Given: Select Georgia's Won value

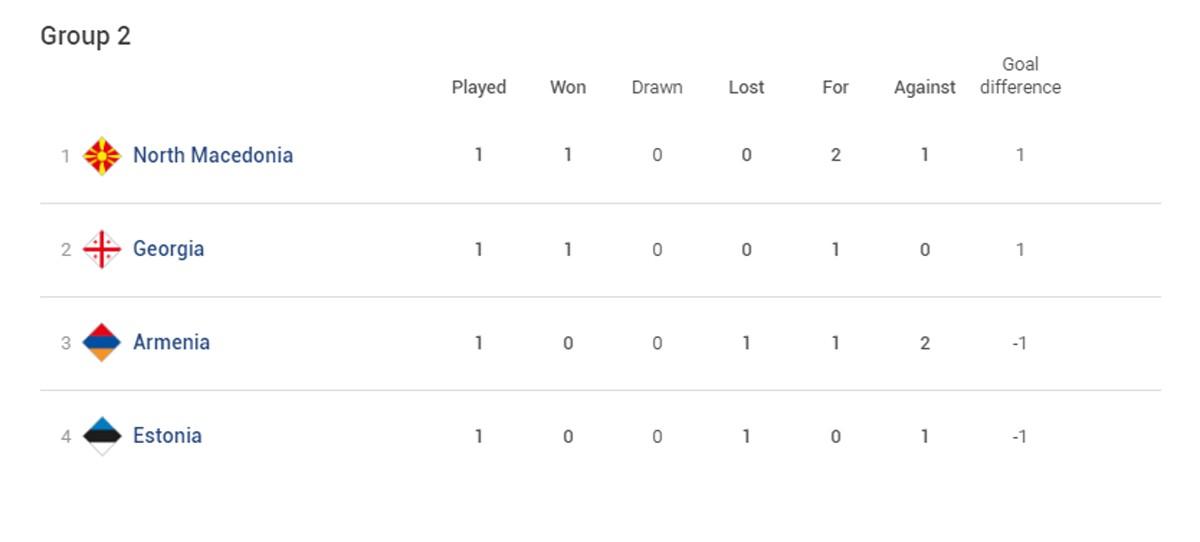Looking at the screenshot, I should [x=568, y=249].
